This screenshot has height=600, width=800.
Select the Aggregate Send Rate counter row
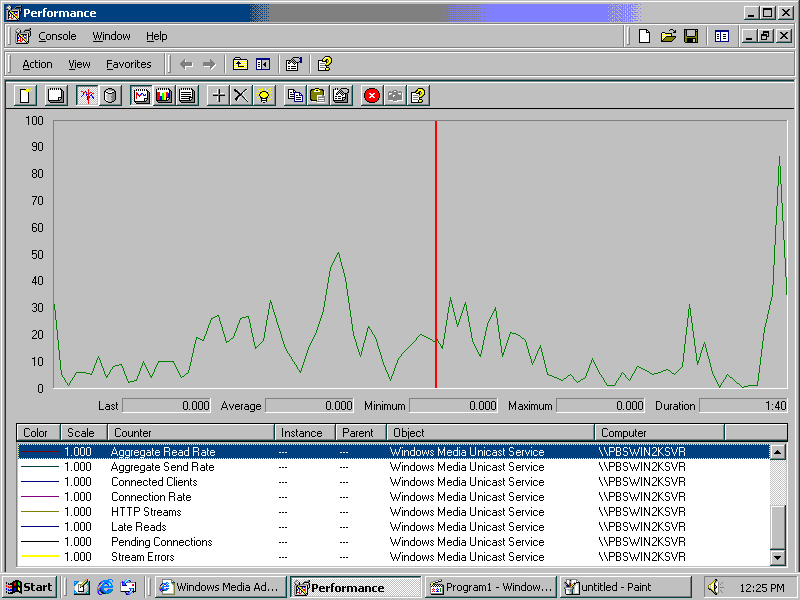(393, 467)
